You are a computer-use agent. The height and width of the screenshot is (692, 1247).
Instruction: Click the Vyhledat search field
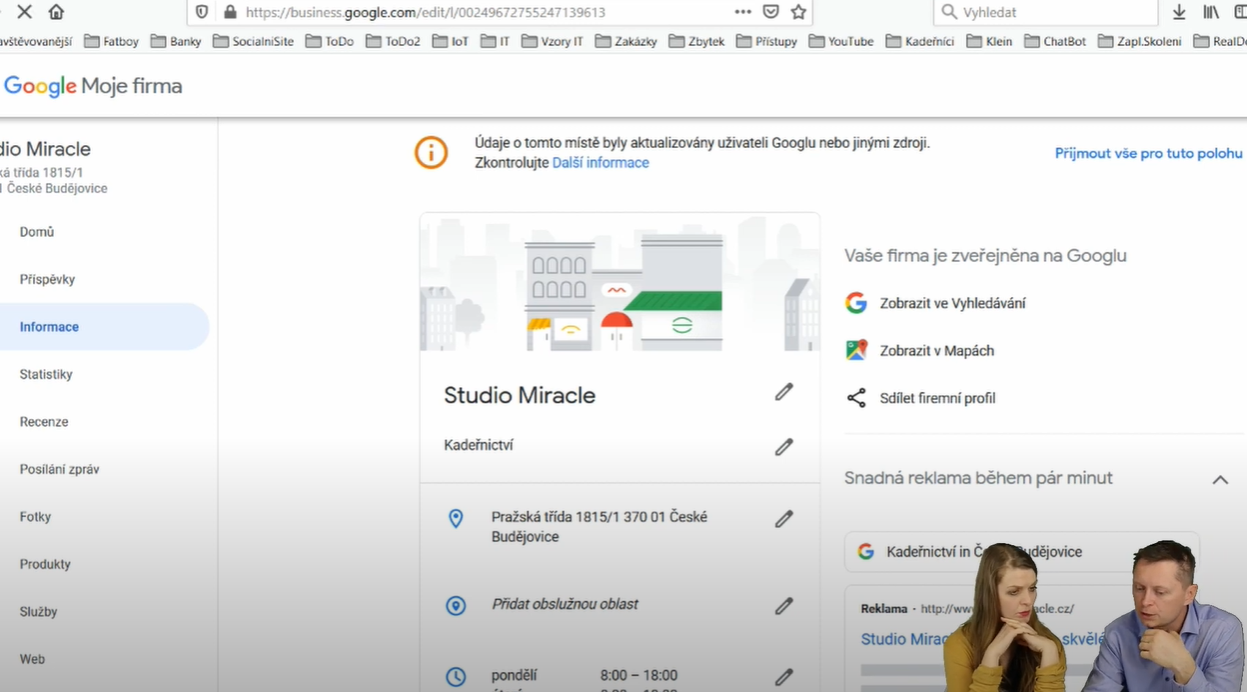(x=1045, y=12)
